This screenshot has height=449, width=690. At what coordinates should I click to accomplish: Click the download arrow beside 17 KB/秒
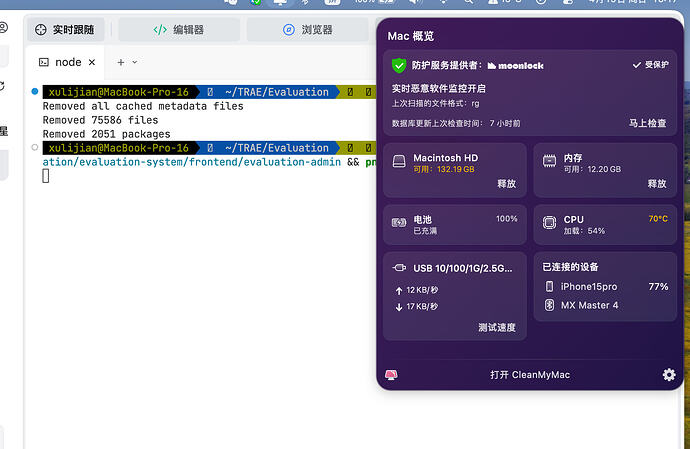pos(399,307)
